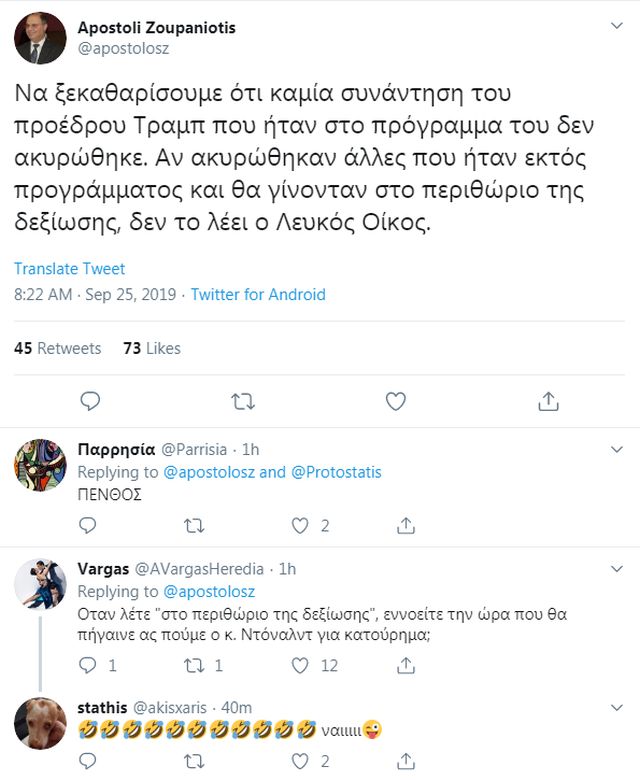This screenshot has height=781, width=640.
Task: Share the main tweet by @apostolosz
Action: pos(548,402)
